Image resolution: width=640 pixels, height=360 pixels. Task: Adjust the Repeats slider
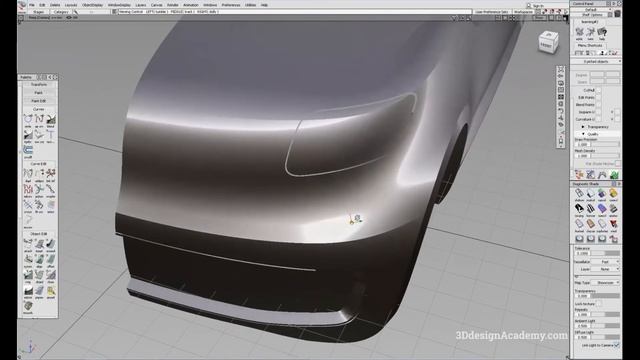pos(605,314)
